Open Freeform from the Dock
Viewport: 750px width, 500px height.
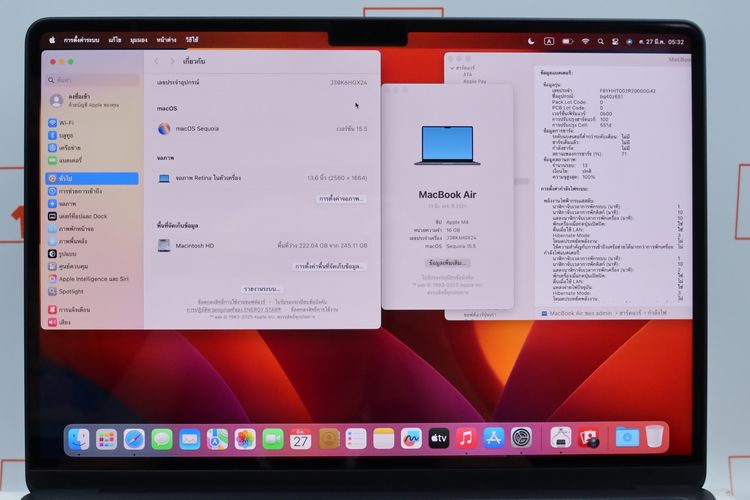coord(411,439)
